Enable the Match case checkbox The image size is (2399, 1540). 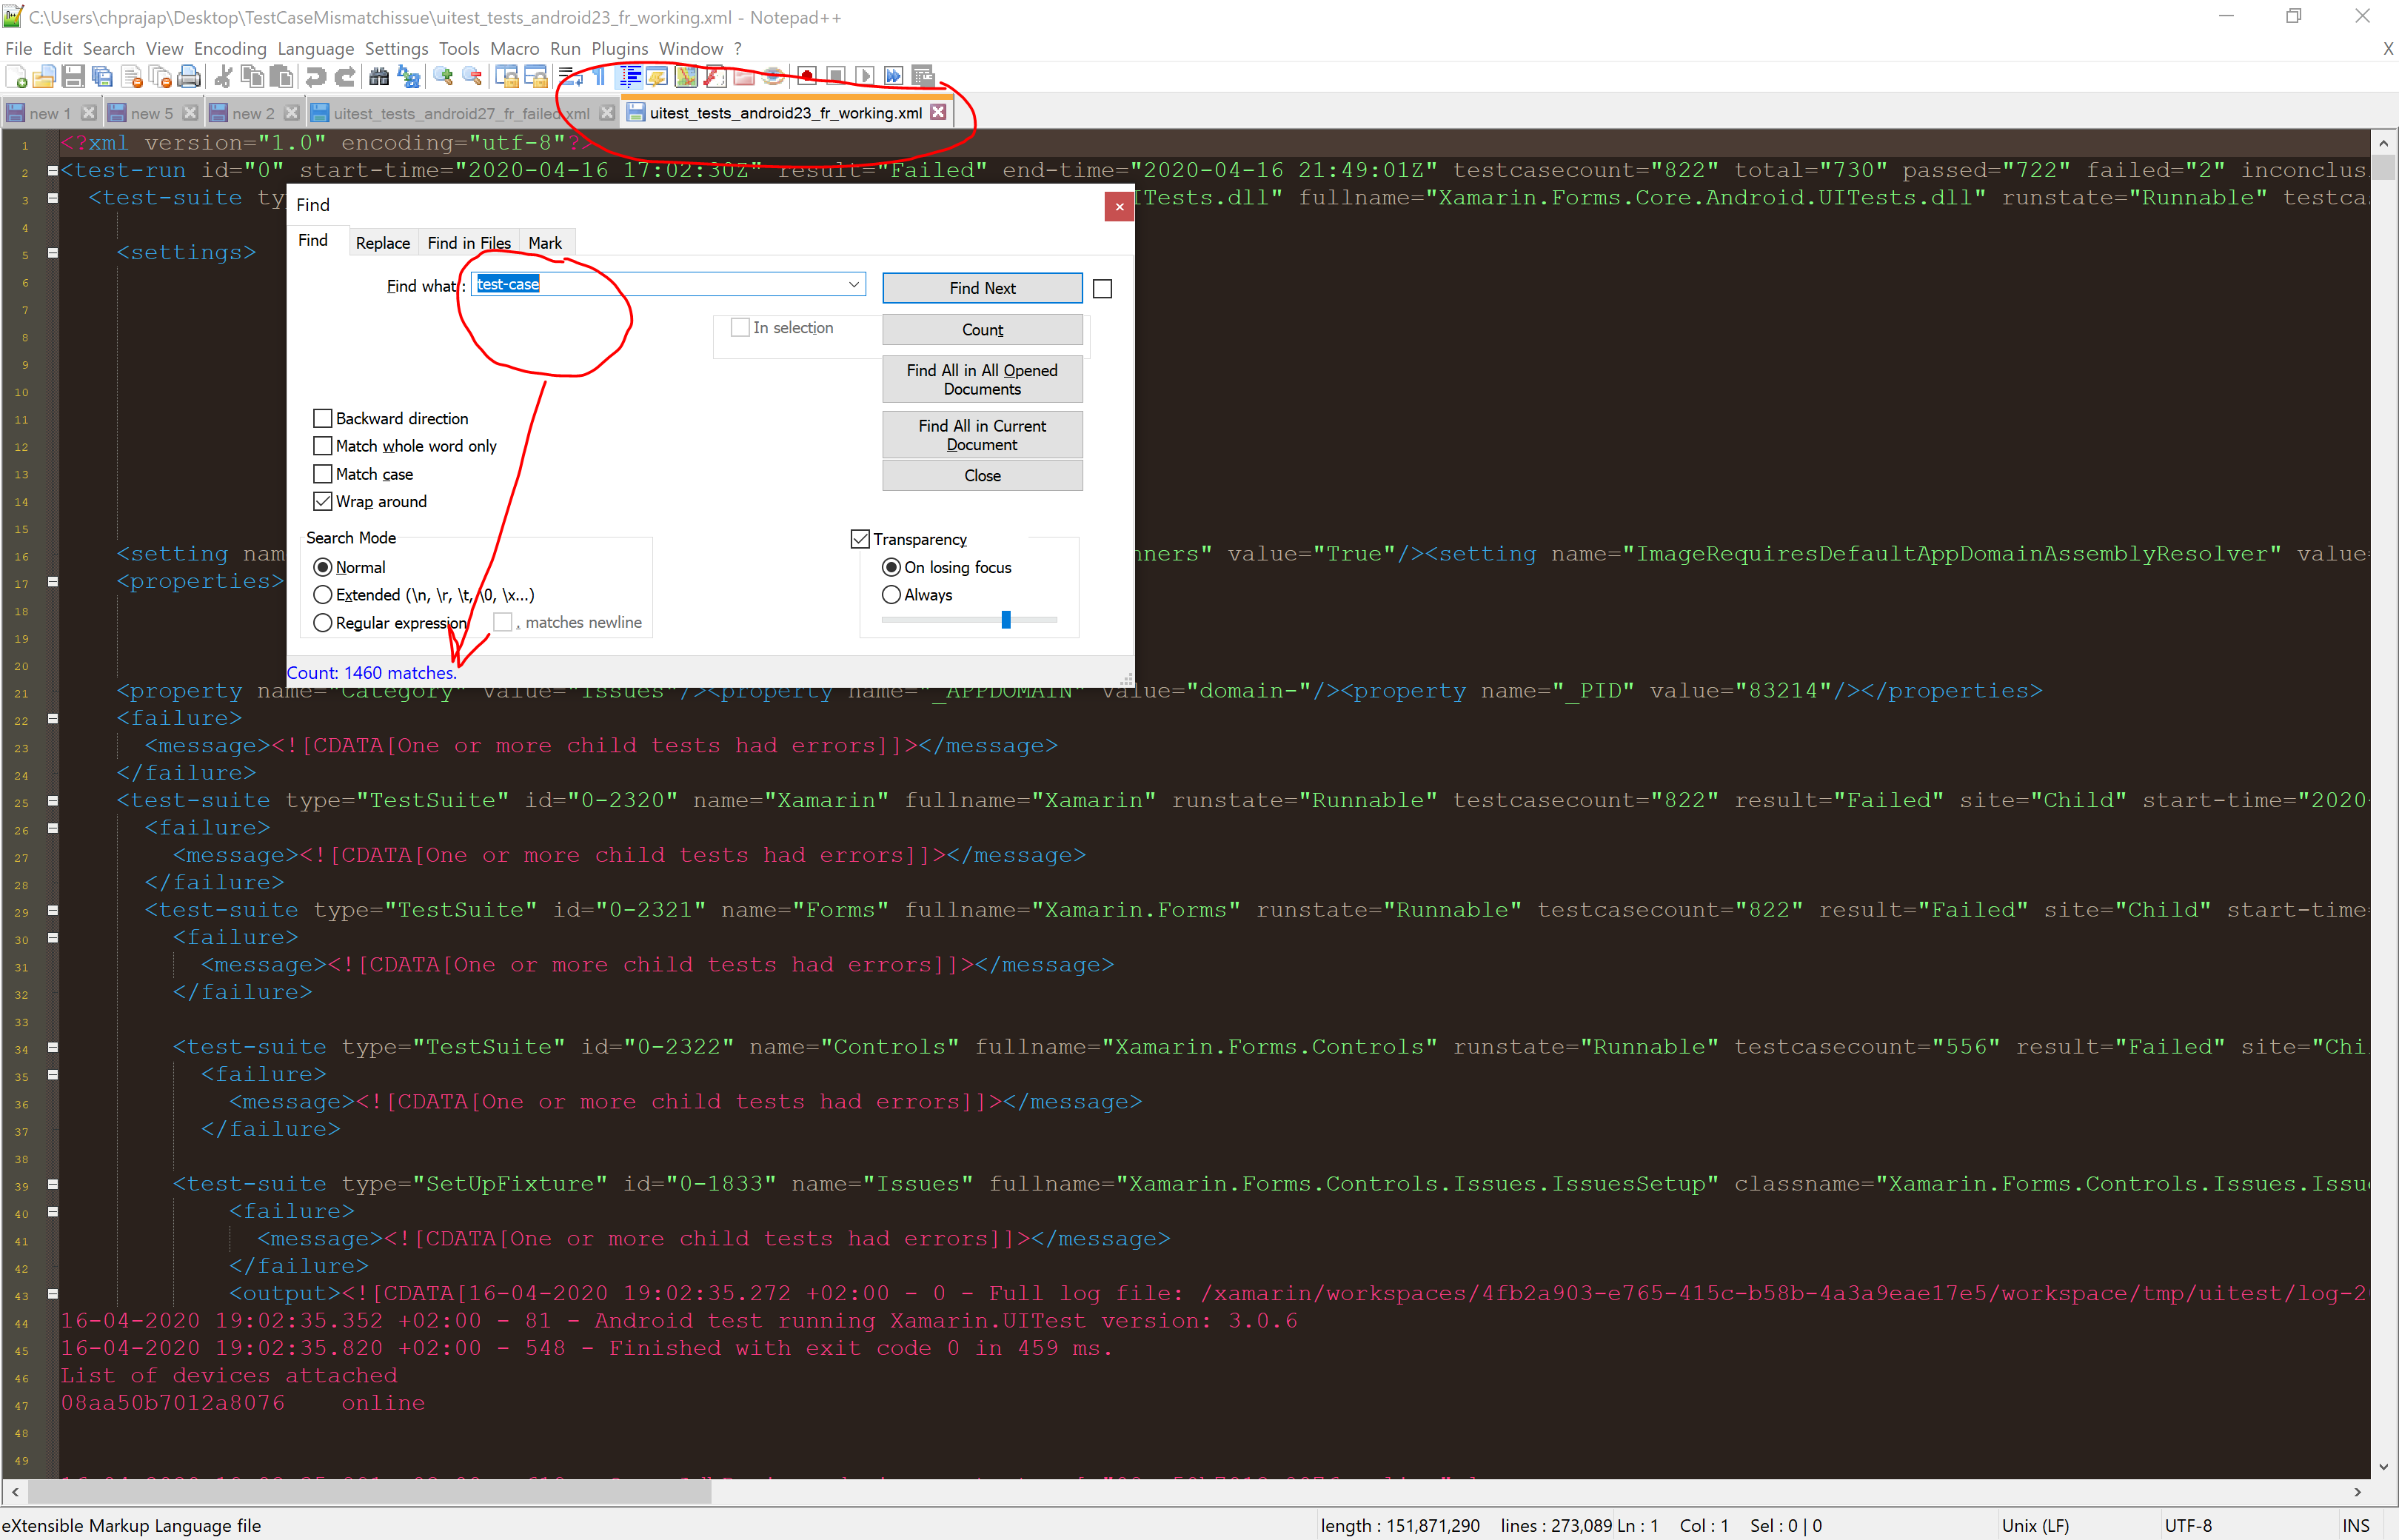322,473
